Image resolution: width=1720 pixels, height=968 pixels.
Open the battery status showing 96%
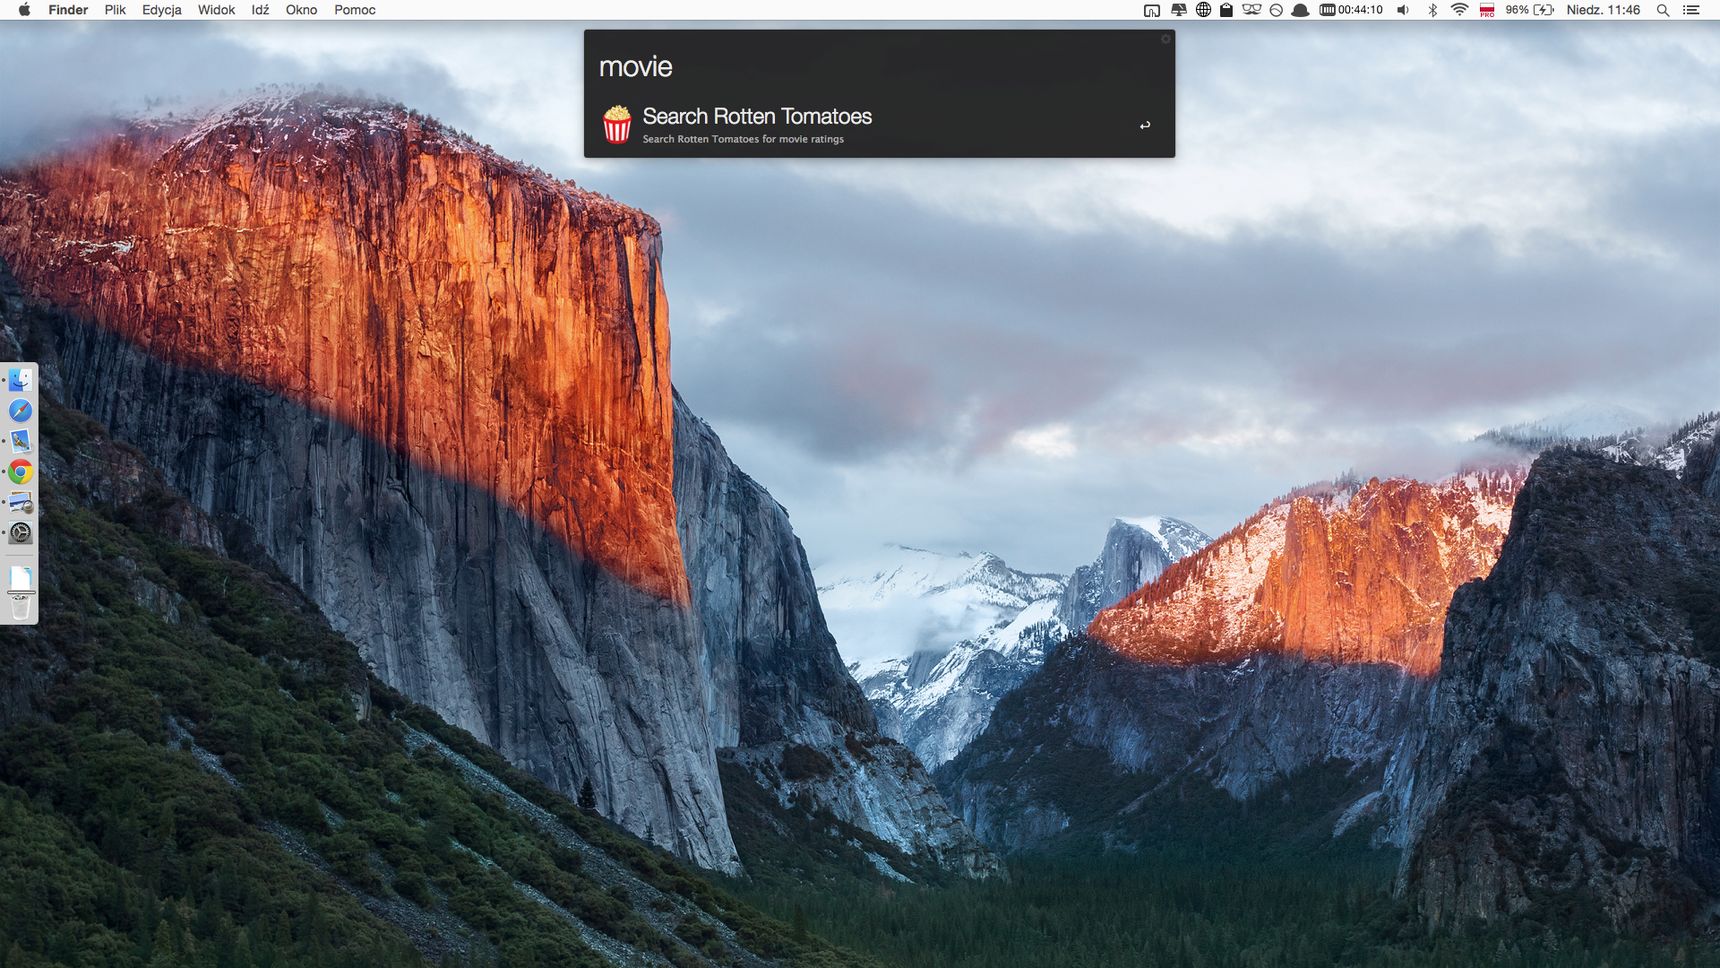coord(1530,10)
